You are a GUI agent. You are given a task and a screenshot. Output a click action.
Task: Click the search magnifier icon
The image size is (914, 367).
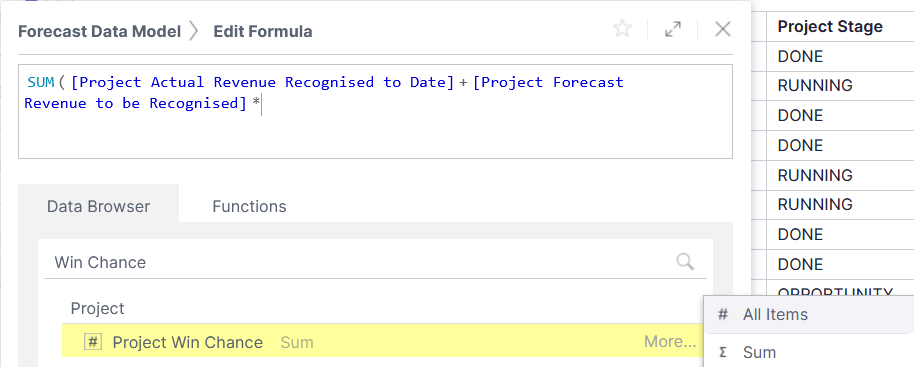686,262
